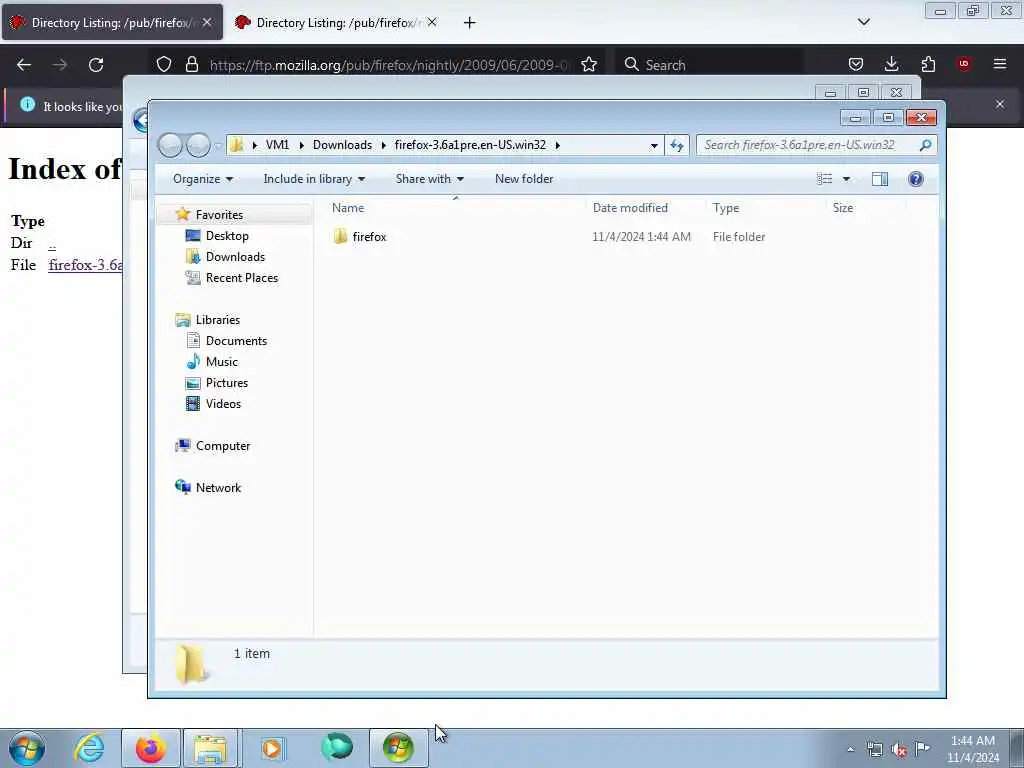Click Firefox back arrow button
Screen dimensions: 1024x768
[24, 65]
